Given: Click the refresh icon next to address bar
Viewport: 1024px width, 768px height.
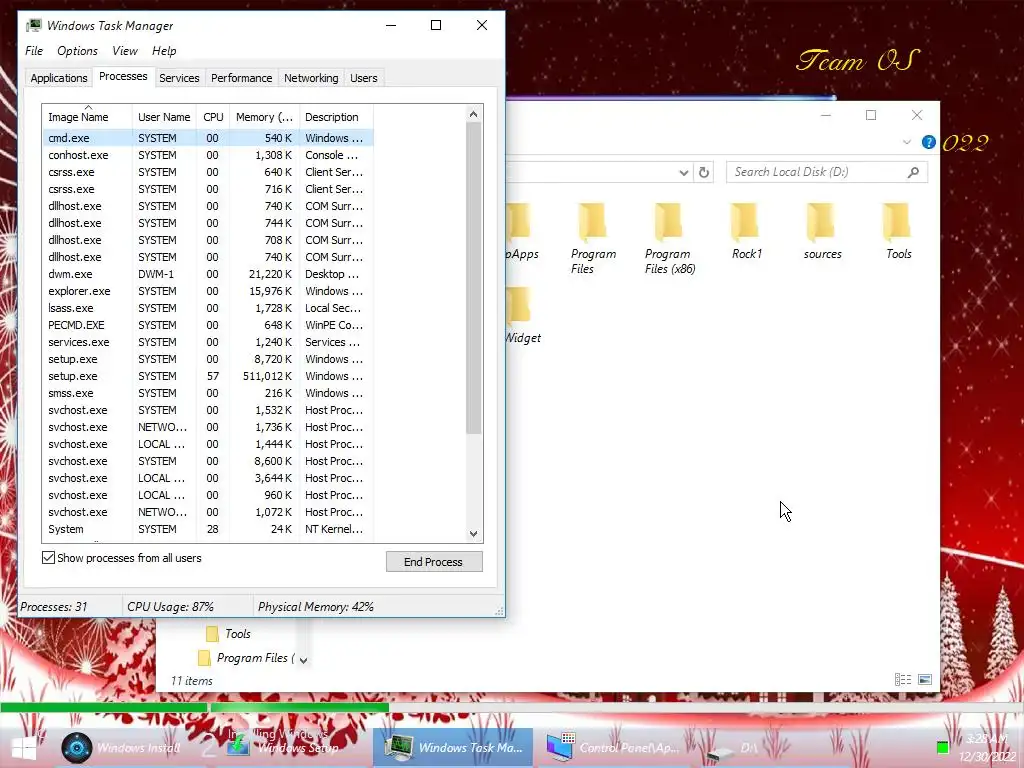Looking at the screenshot, I should pos(703,172).
